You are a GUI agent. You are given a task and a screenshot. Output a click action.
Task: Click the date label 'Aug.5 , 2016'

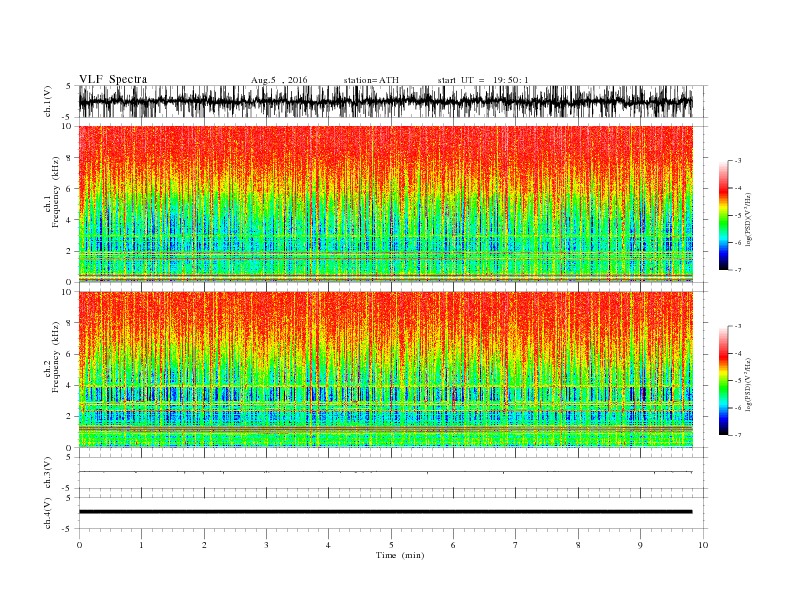point(279,80)
